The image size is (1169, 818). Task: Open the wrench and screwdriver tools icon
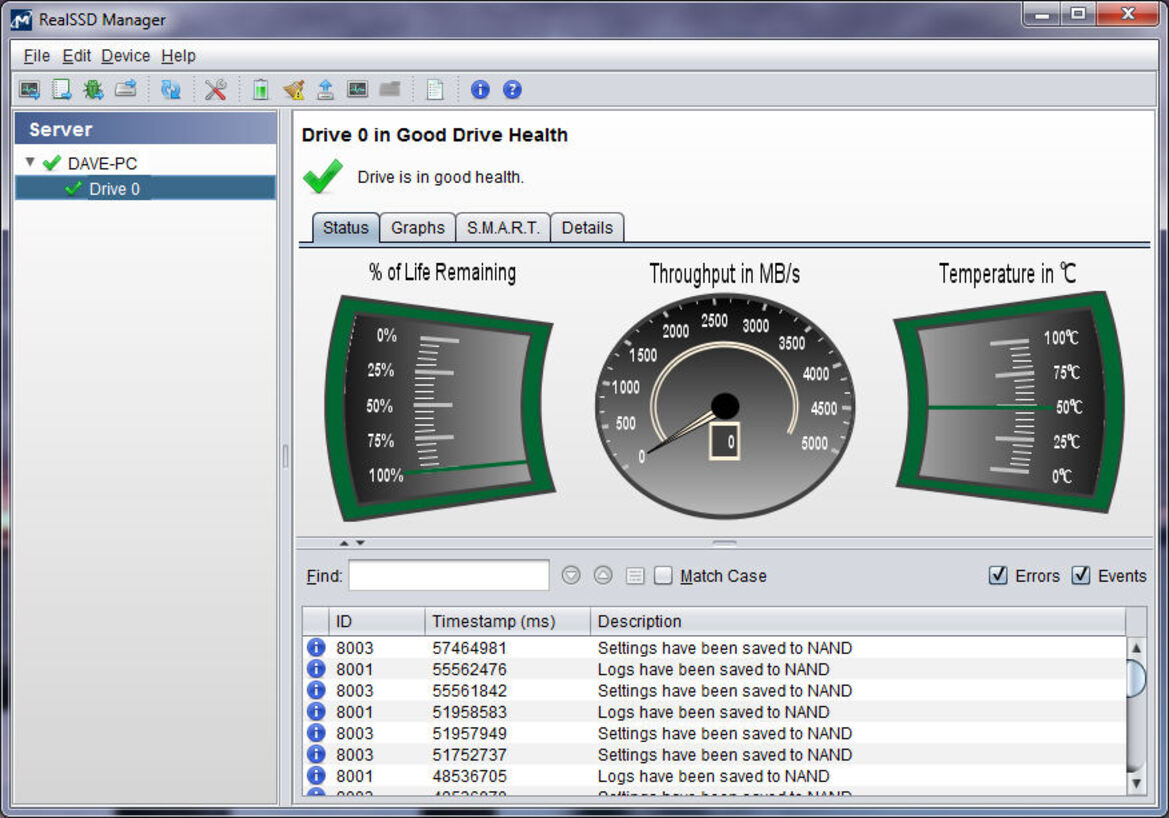click(x=215, y=90)
